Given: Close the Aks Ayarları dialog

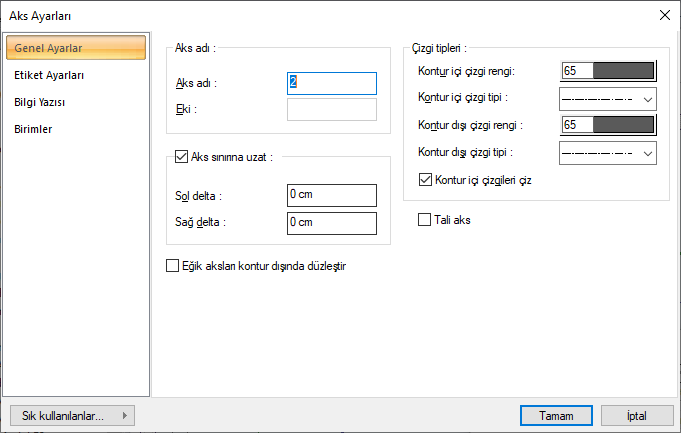Looking at the screenshot, I should (664, 15).
